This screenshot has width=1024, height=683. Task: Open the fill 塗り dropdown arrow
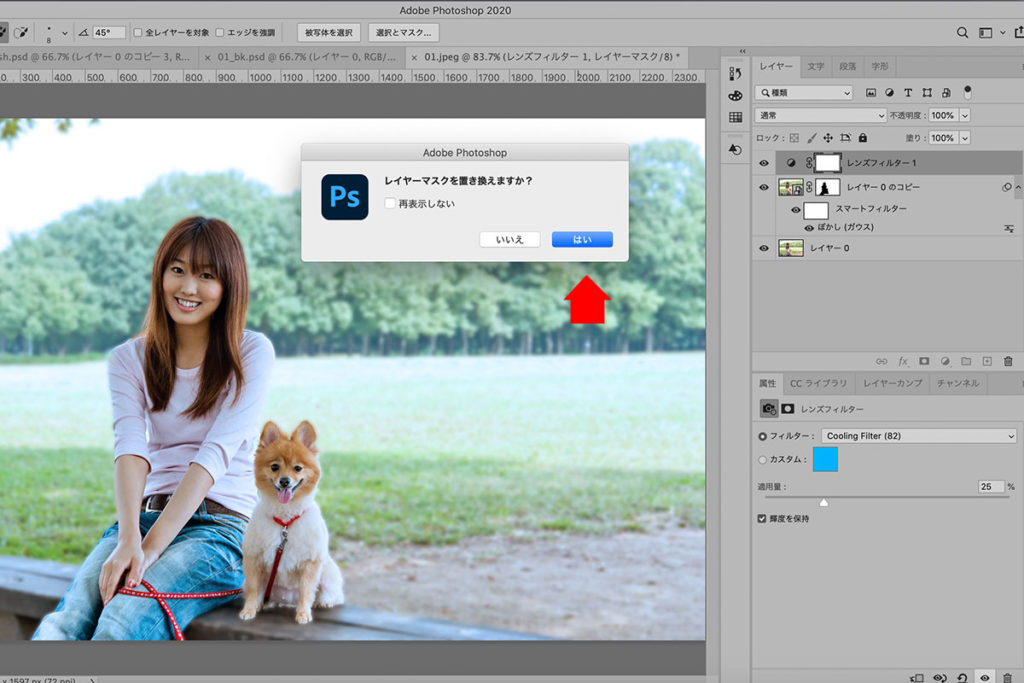[x=965, y=138]
